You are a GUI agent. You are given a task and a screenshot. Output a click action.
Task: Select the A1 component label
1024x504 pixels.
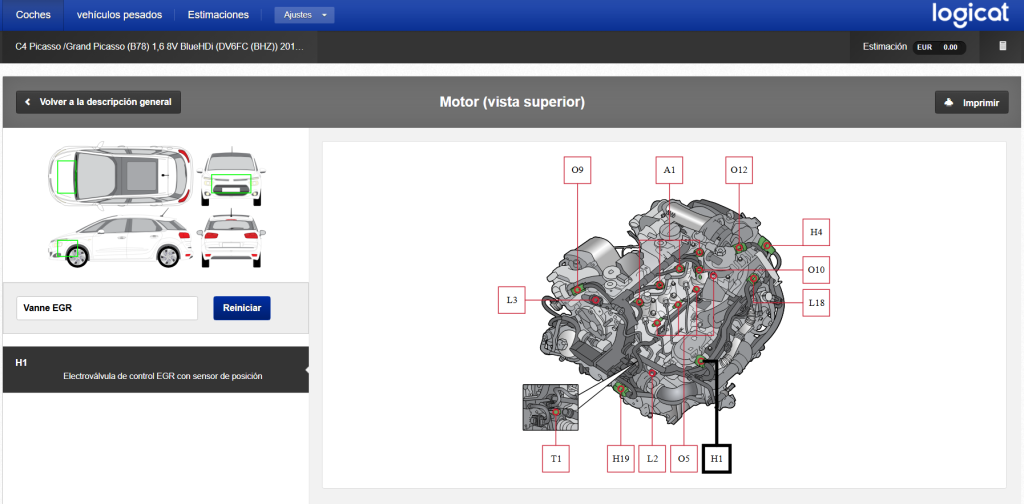click(x=669, y=170)
